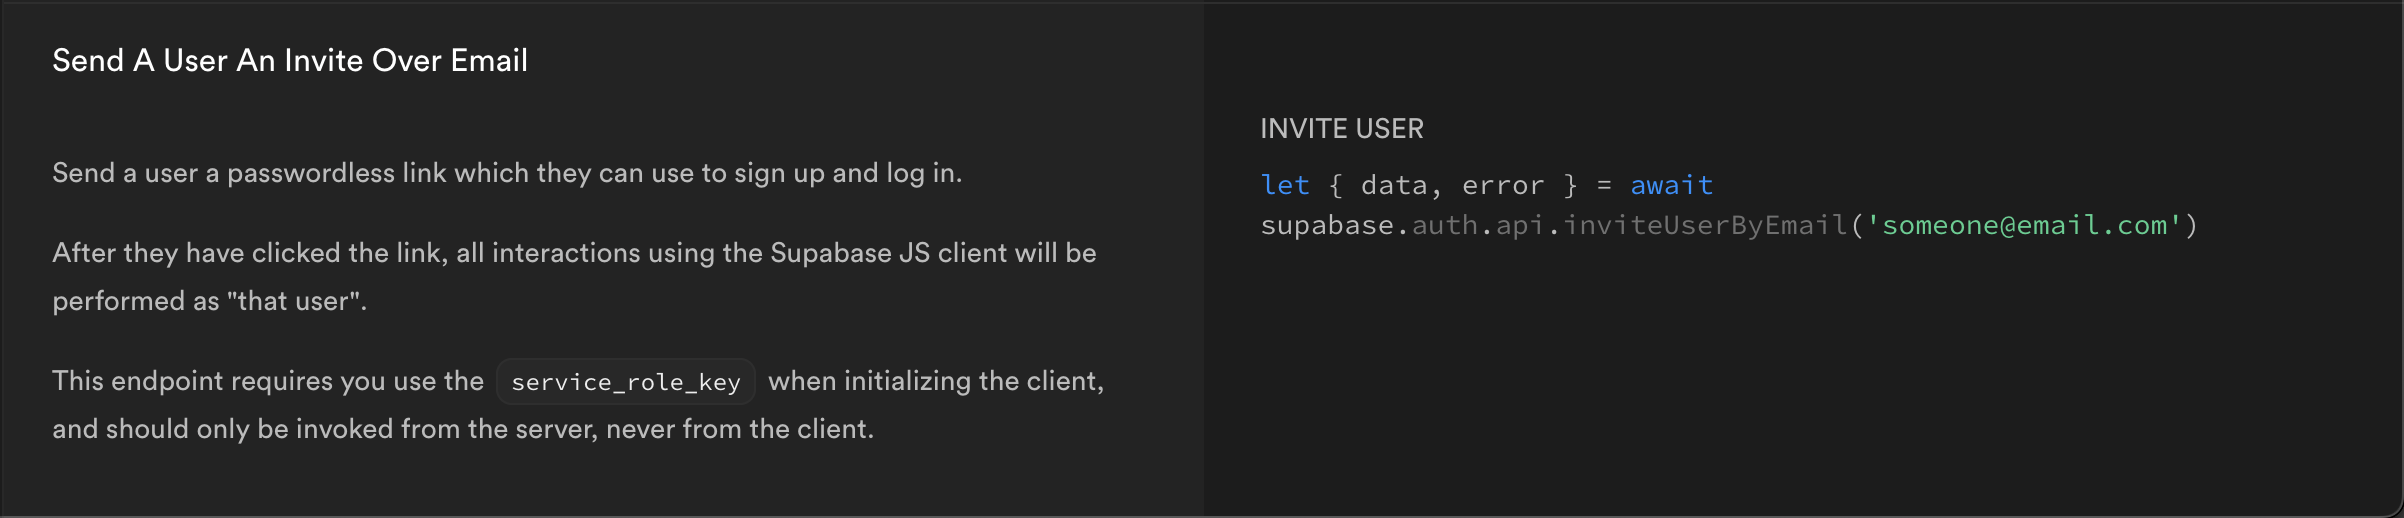Click the 'error' variable in the code
This screenshot has width=2404, height=518.
pos(1503,186)
